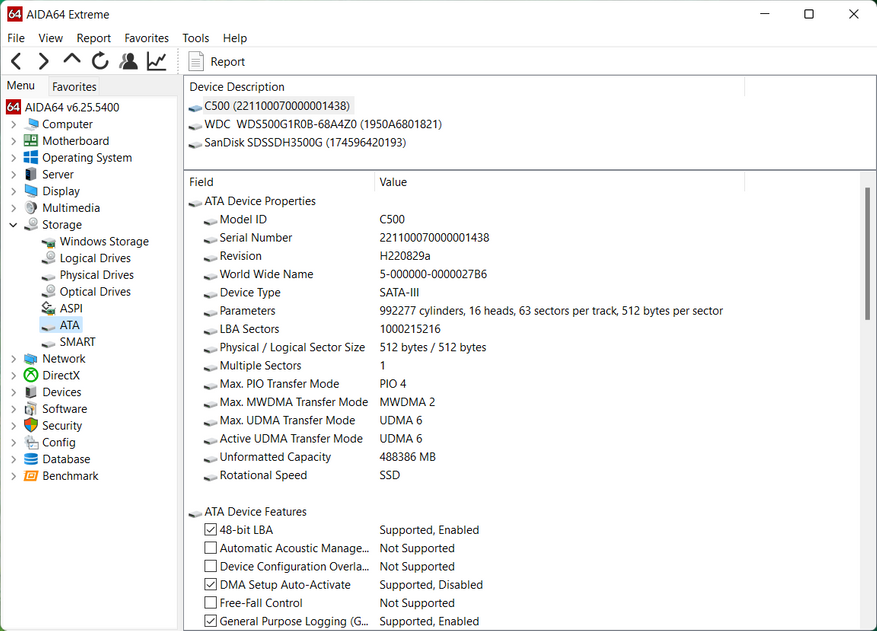Go up one level with Up arrow
This screenshot has width=877, height=631.
pyautogui.click(x=71, y=61)
